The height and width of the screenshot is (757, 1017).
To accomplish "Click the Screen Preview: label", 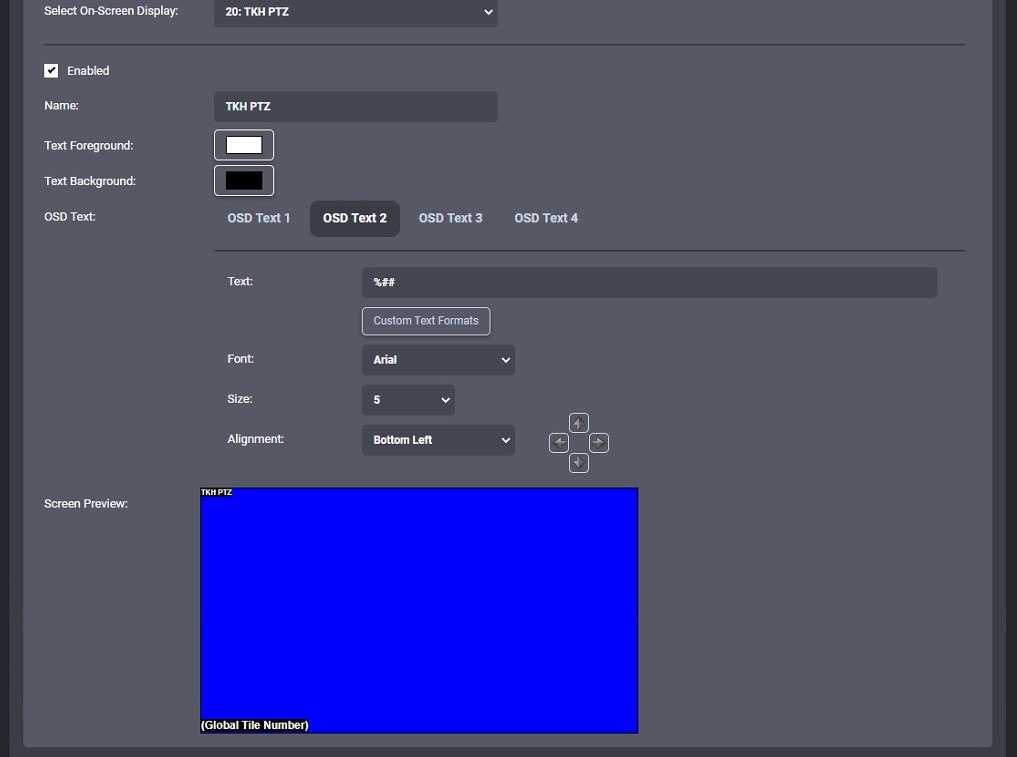I will (x=86, y=504).
